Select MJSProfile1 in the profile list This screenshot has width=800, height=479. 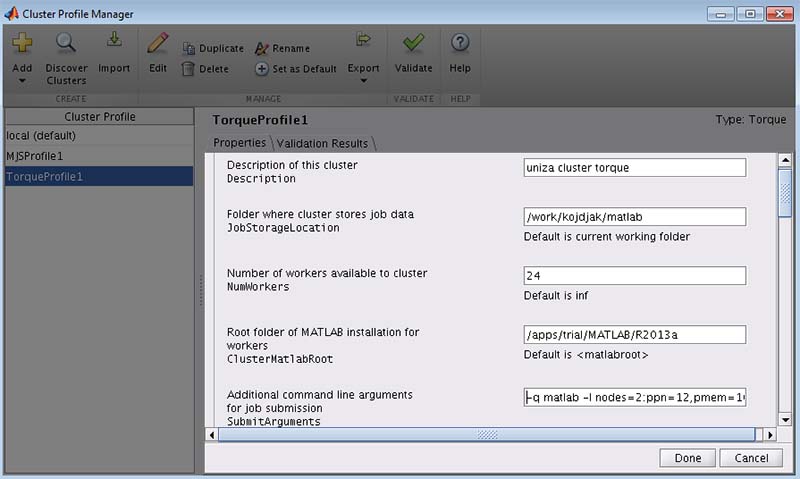click(x=35, y=156)
